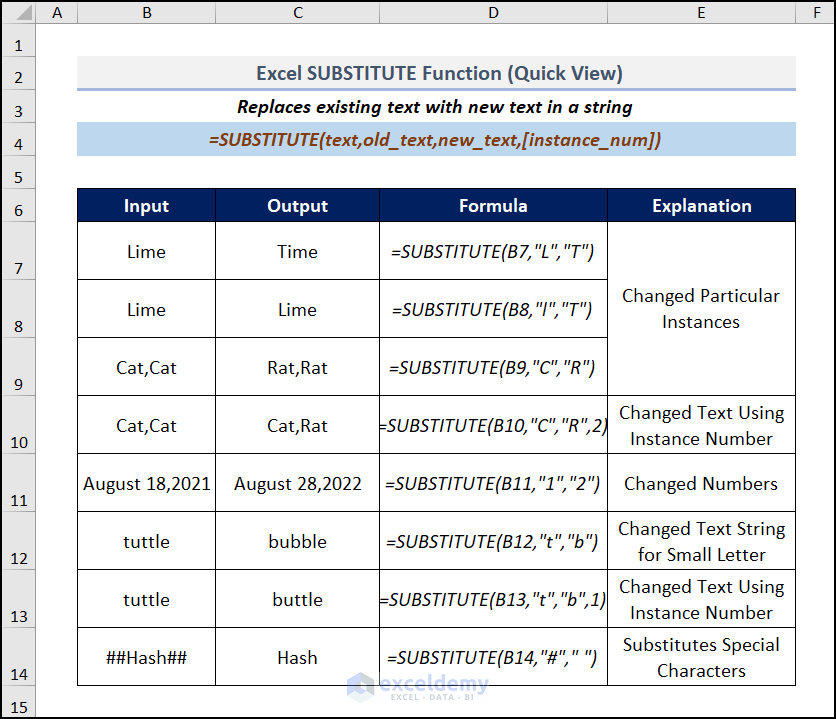Click the 'bubble' output cell

point(297,541)
